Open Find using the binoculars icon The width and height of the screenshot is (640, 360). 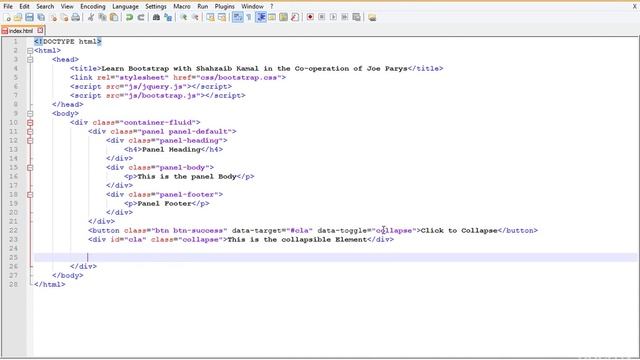tap(156, 17)
